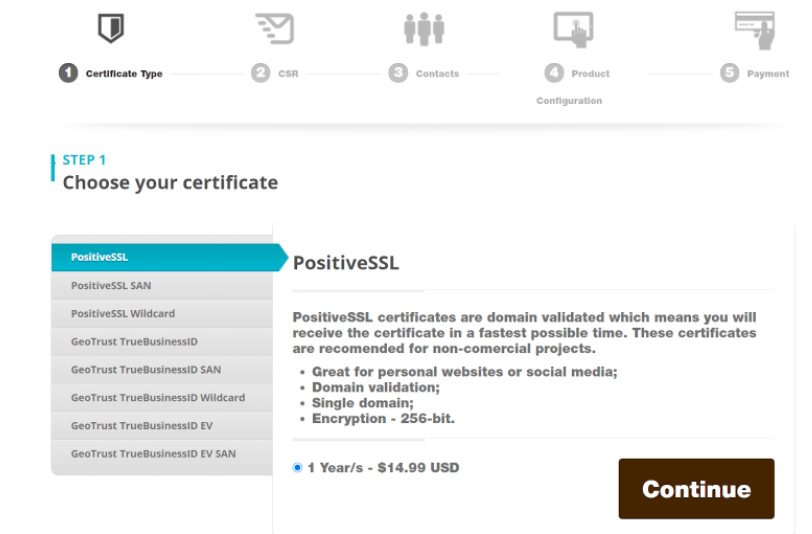Select the PositiveSSL certificate tab
The image size is (812, 534).
coord(160,257)
